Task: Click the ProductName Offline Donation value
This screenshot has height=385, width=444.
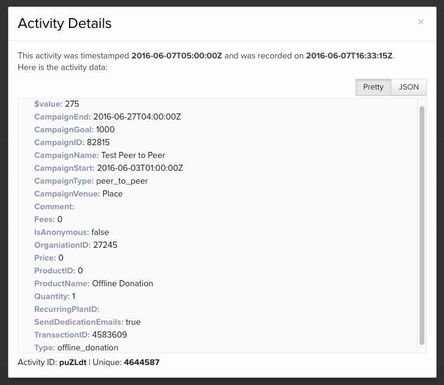Action: 123,284
